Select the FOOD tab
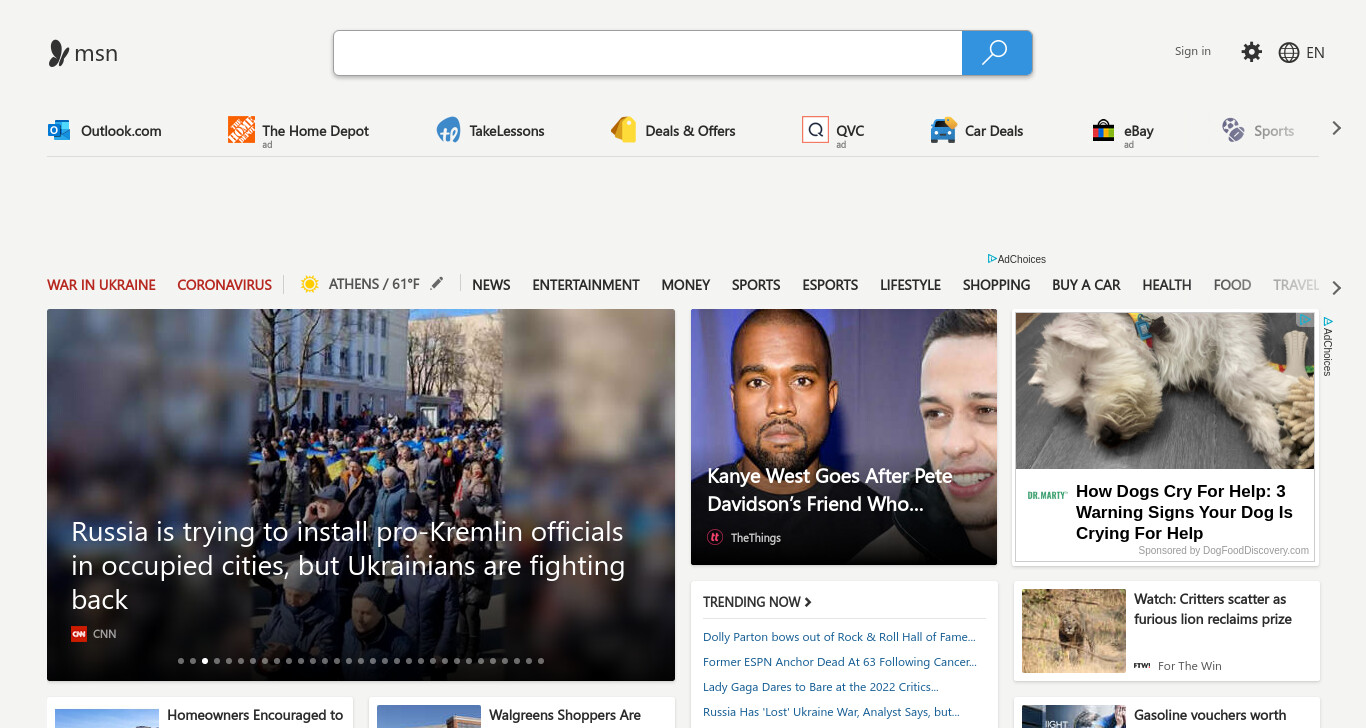Viewport: 1366px width, 728px height. coord(1232,285)
